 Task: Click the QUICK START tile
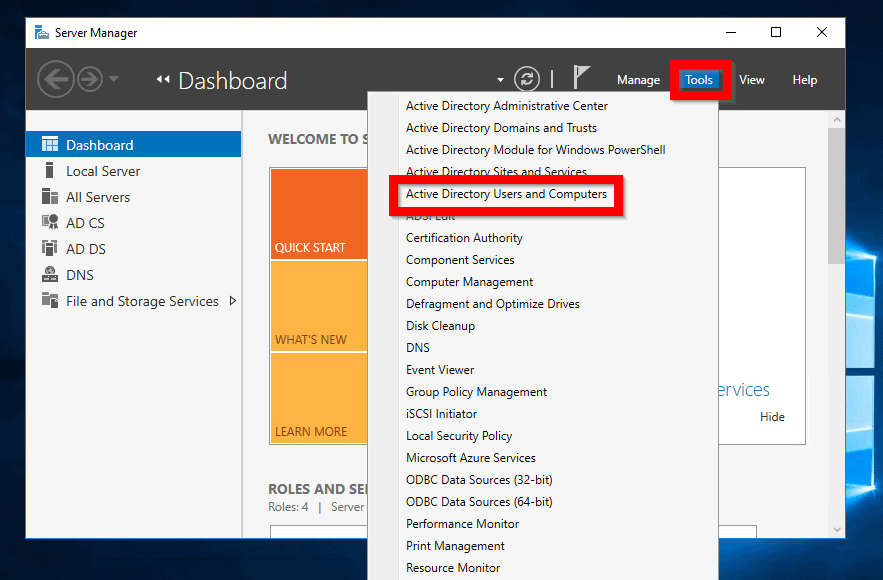coord(319,214)
